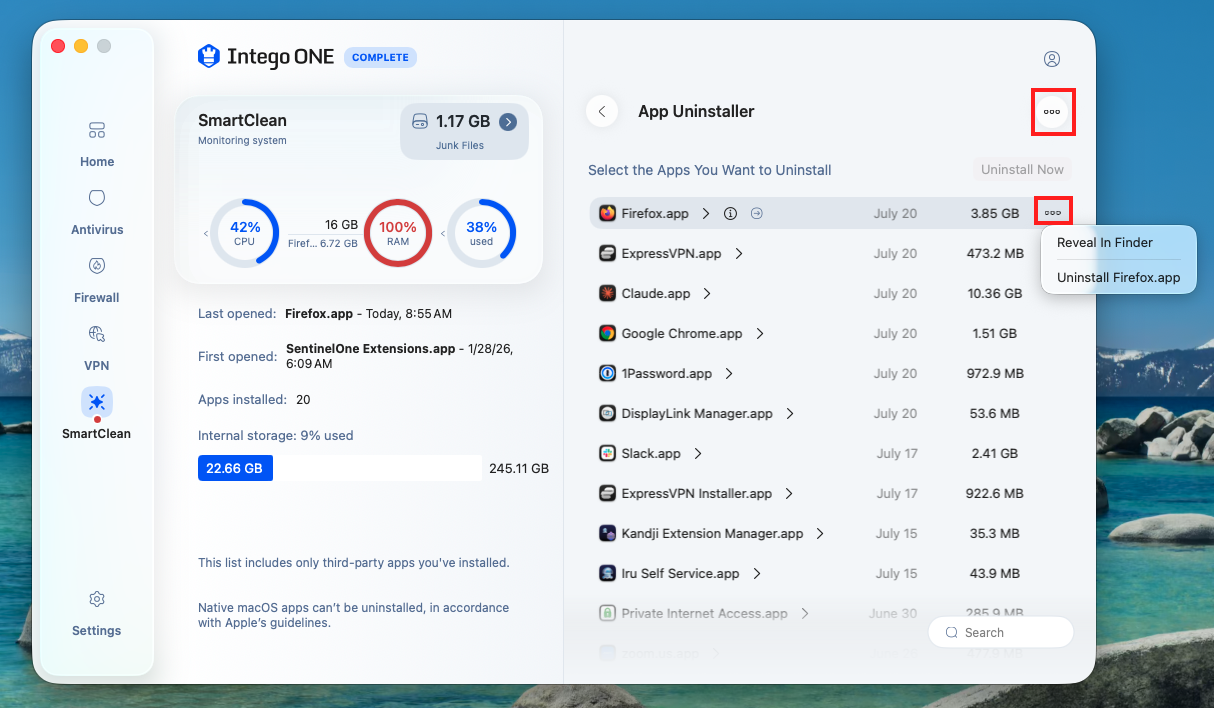The height and width of the screenshot is (708, 1214).
Task: Click the Google Chrome app icon
Action: click(x=607, y=333)
